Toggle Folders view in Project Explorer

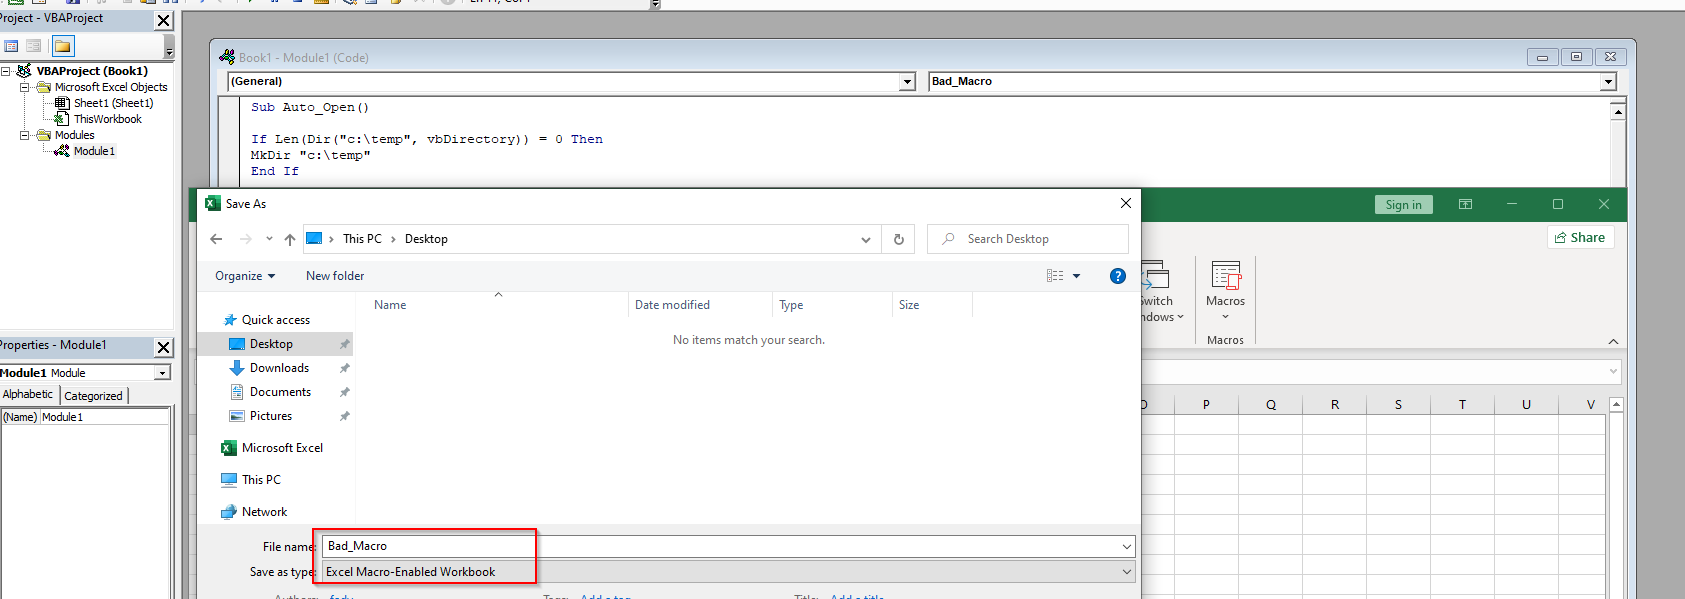click(x=63, y=46)
